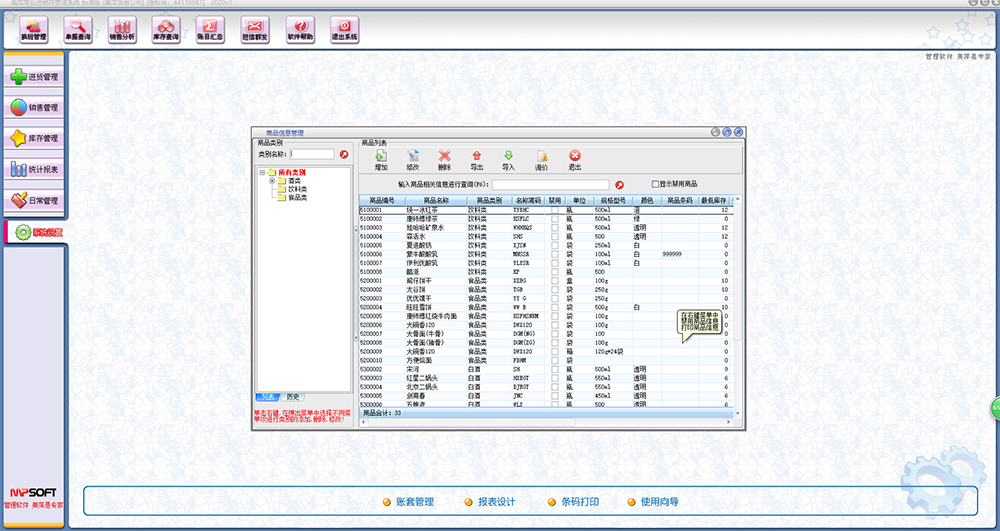This screenshot has height=531, width=1000.
Task: Tick the 禁用 checkbox for product 5100001
Action: (555, 211)
